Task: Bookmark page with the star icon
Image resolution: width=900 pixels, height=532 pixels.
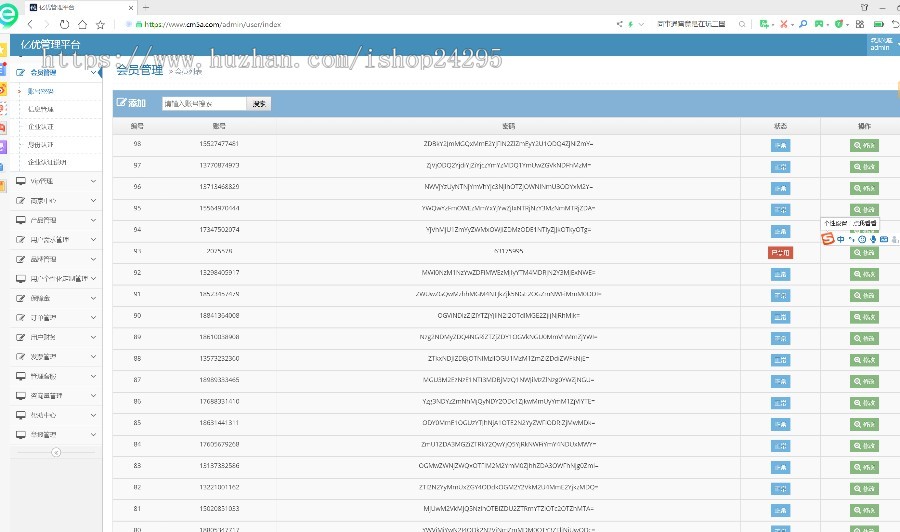Action: click(100, 24)
